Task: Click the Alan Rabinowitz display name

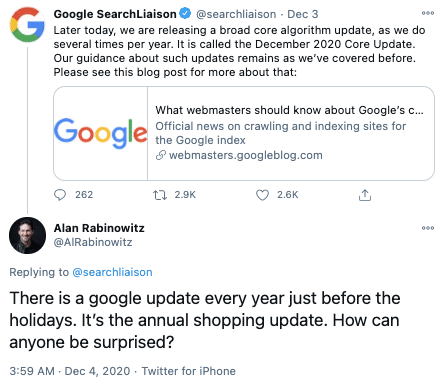Action: (99, 228)
